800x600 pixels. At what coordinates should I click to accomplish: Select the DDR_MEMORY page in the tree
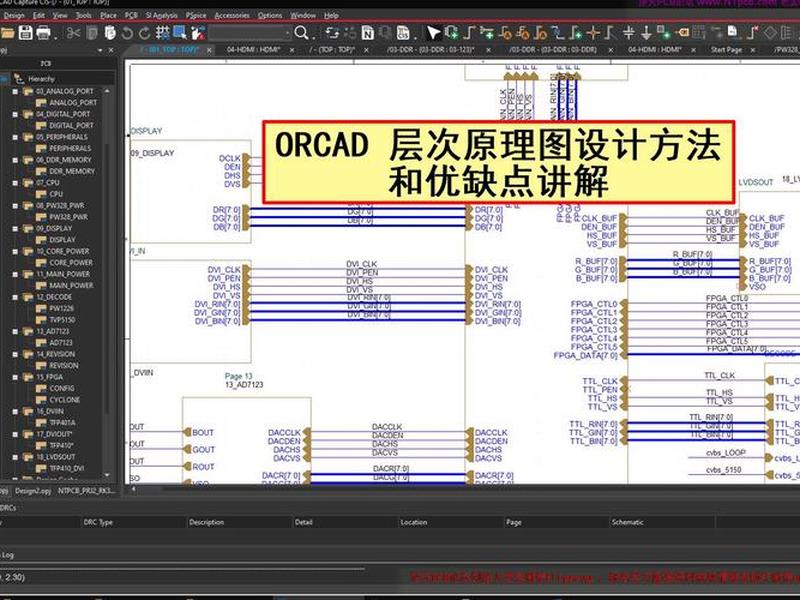(72, 171)
